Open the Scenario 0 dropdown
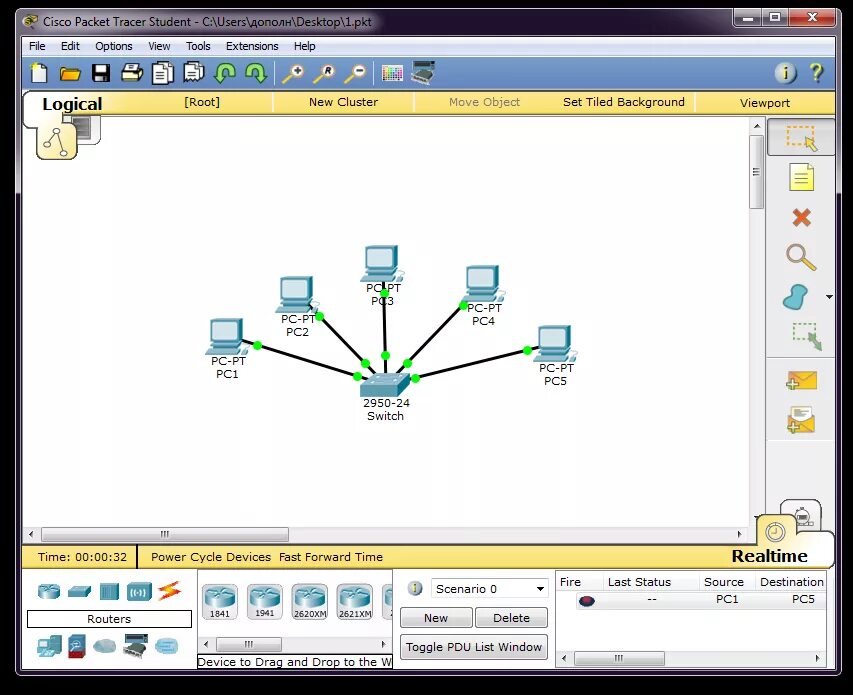 pyautogui.click(x=489, y=588)
